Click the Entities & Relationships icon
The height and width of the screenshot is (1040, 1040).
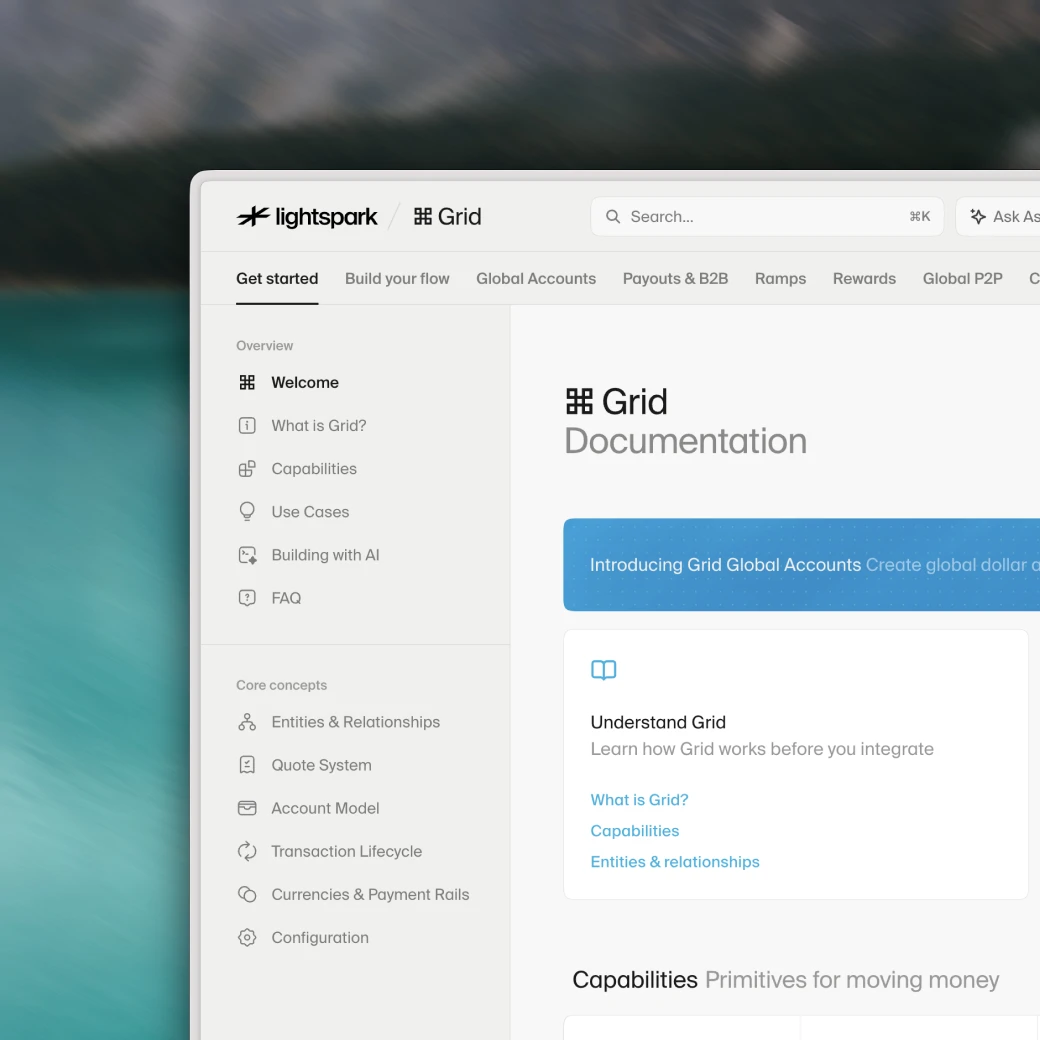tap(247, 722)
